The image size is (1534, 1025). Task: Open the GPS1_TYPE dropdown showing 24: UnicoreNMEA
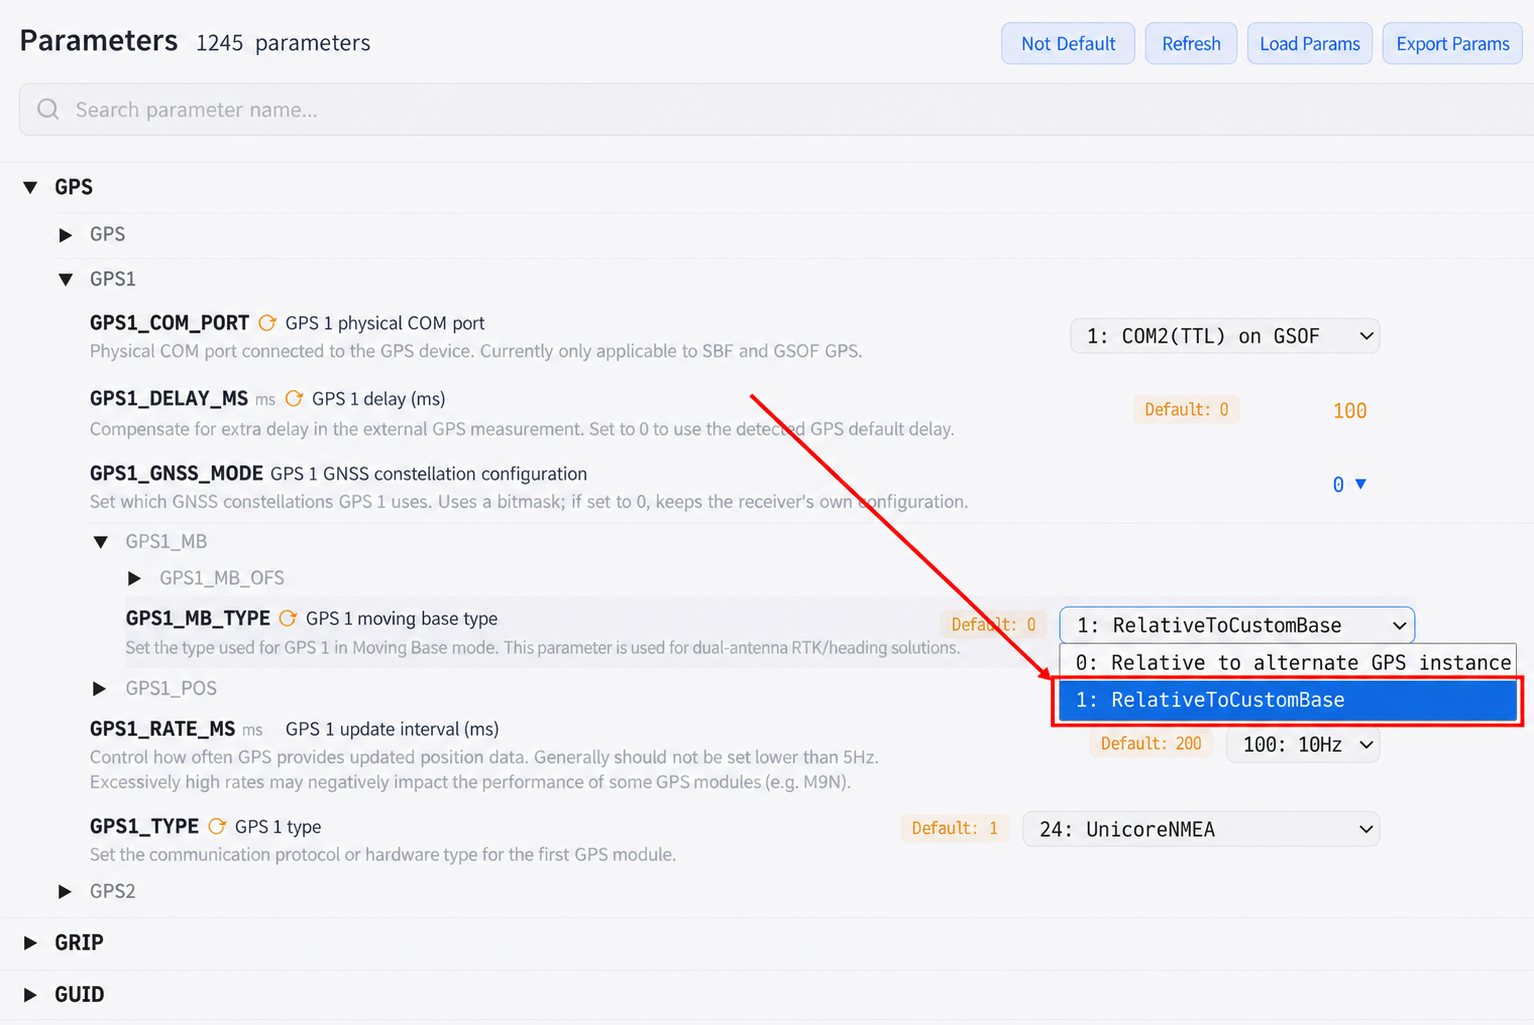pyautogui.click(x=1201, y=829)
